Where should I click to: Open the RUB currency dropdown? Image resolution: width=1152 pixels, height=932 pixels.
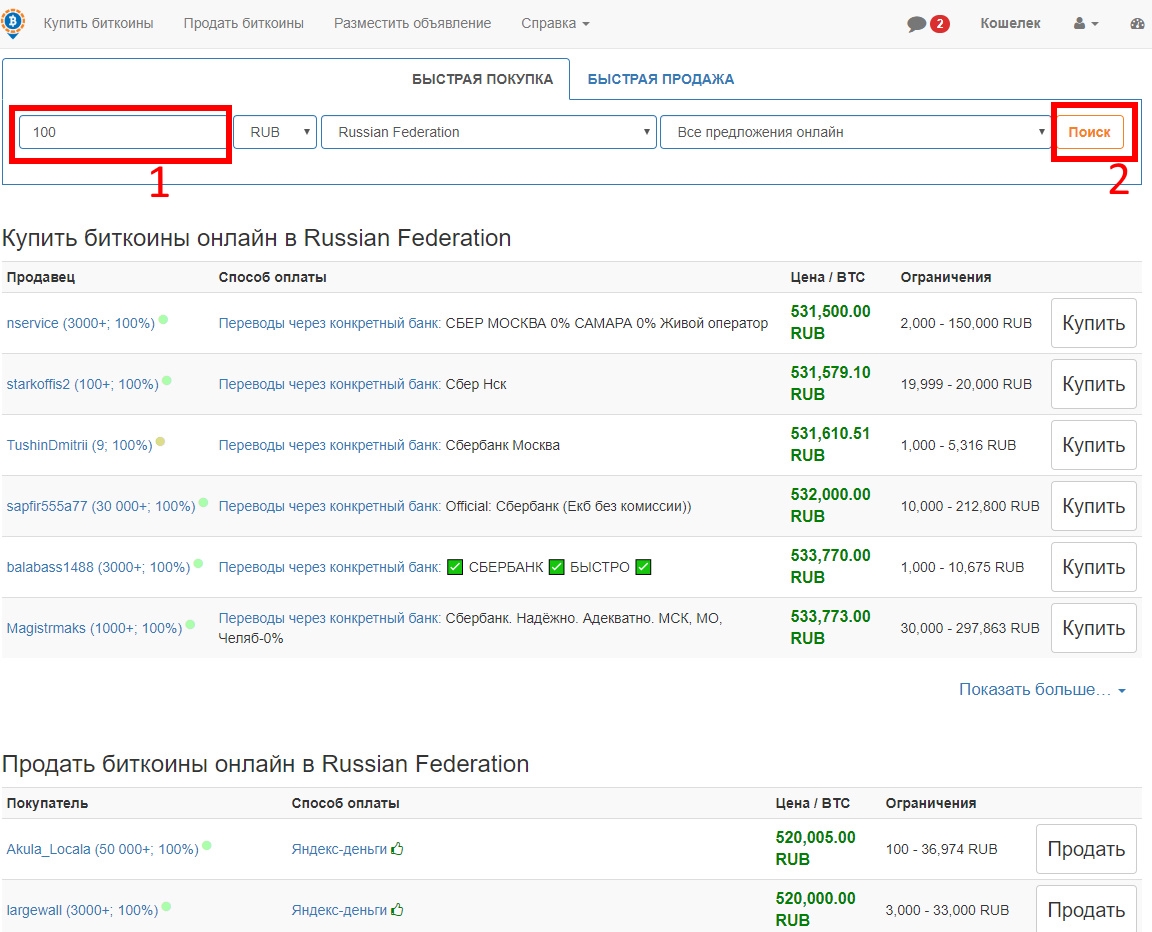275,132
